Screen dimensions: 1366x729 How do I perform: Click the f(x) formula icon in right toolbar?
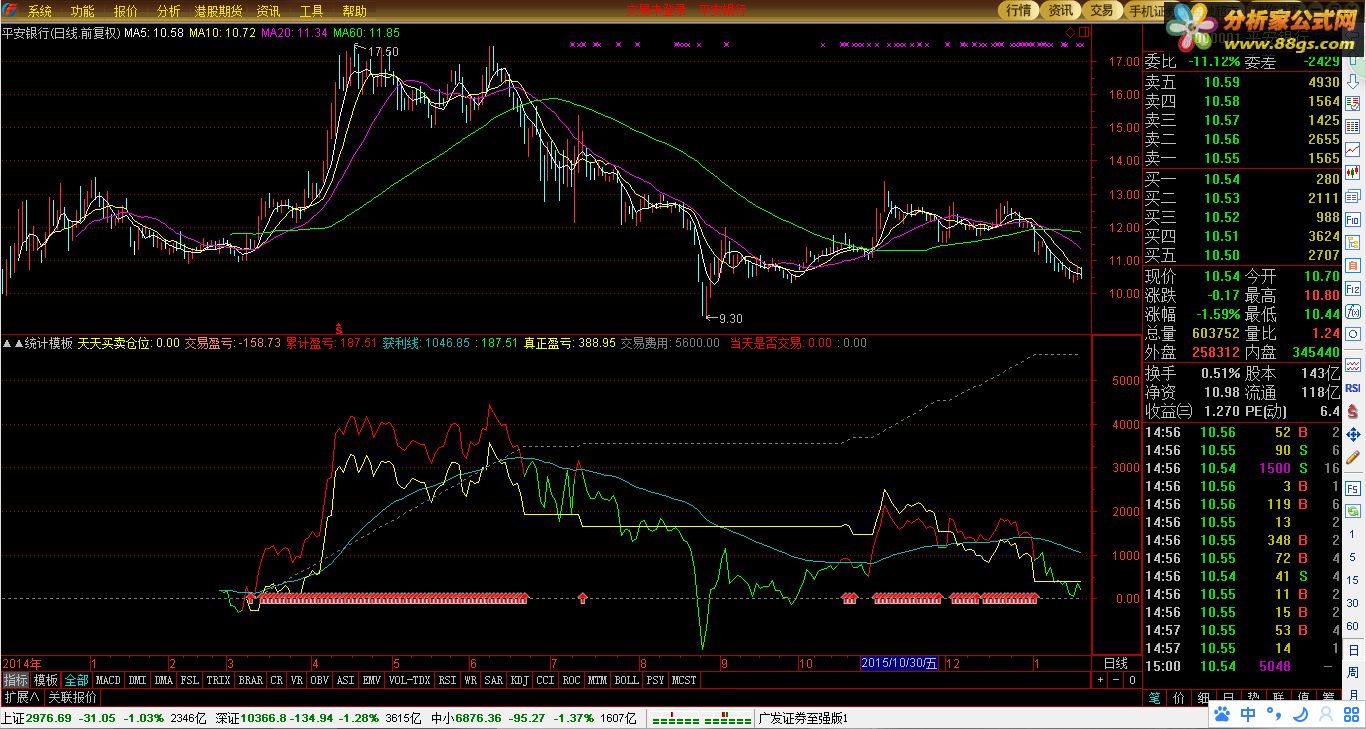click(1352, 311)
